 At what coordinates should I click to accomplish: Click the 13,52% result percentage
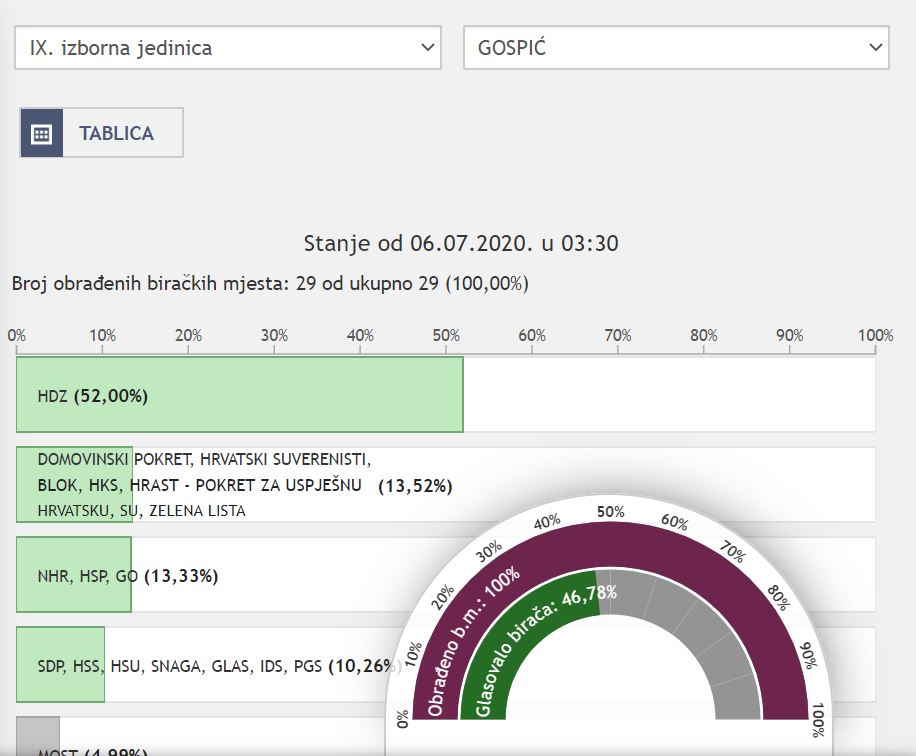pyautogui.click(x=415, y=486)
